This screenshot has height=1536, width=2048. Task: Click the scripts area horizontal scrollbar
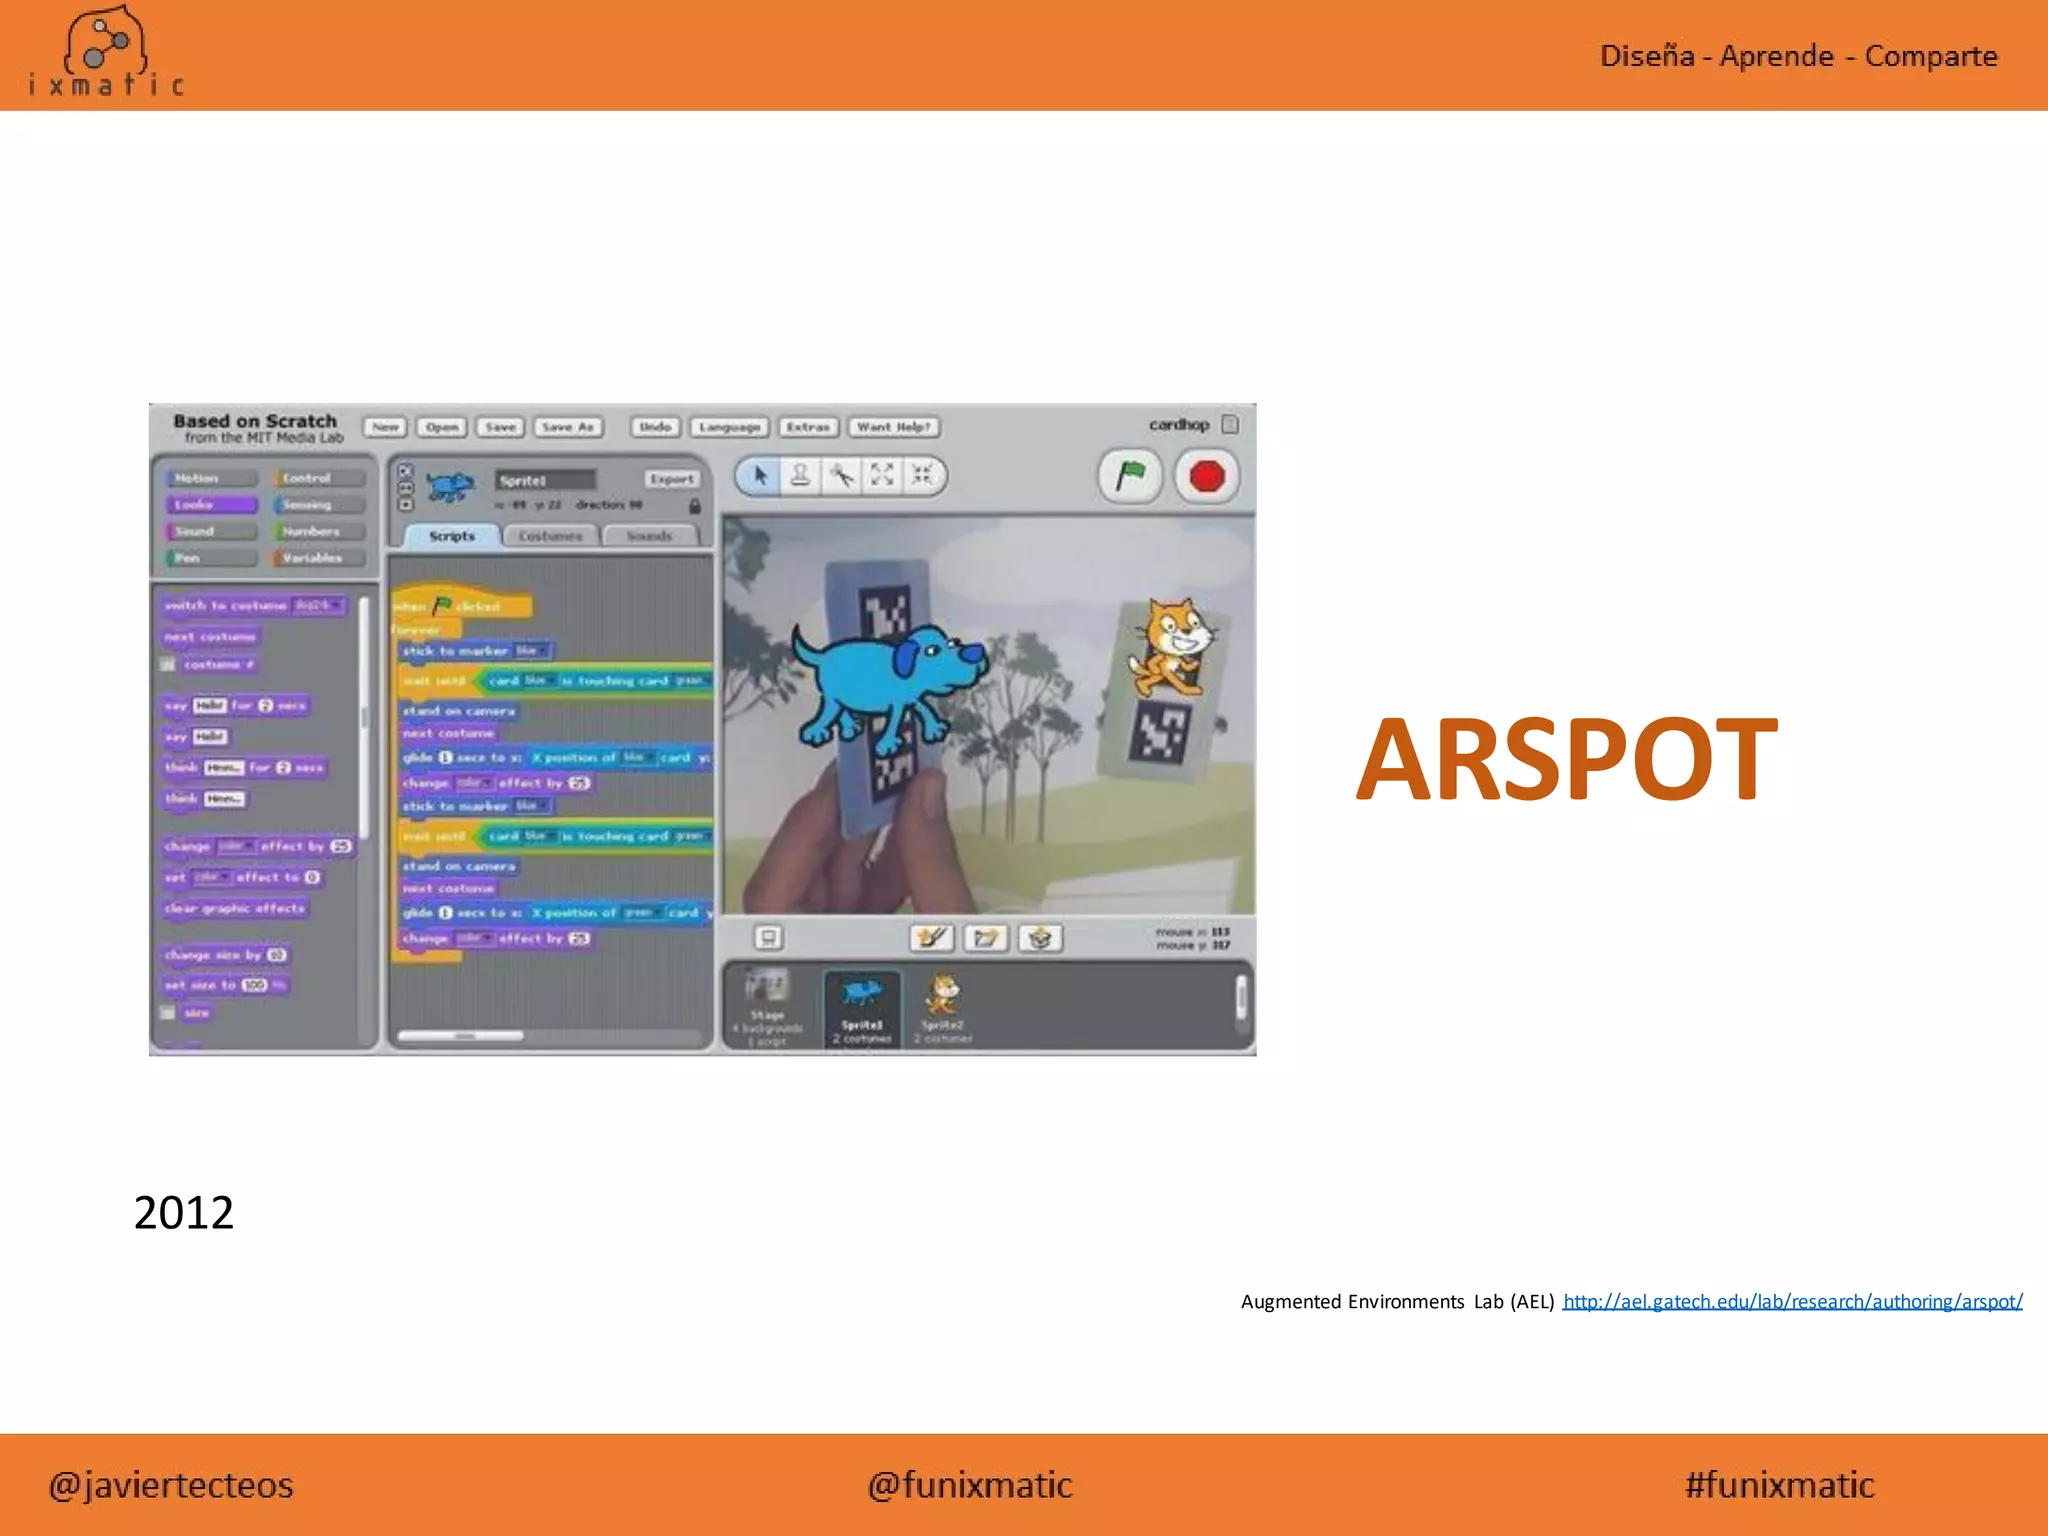click(x=461, y=1036)
